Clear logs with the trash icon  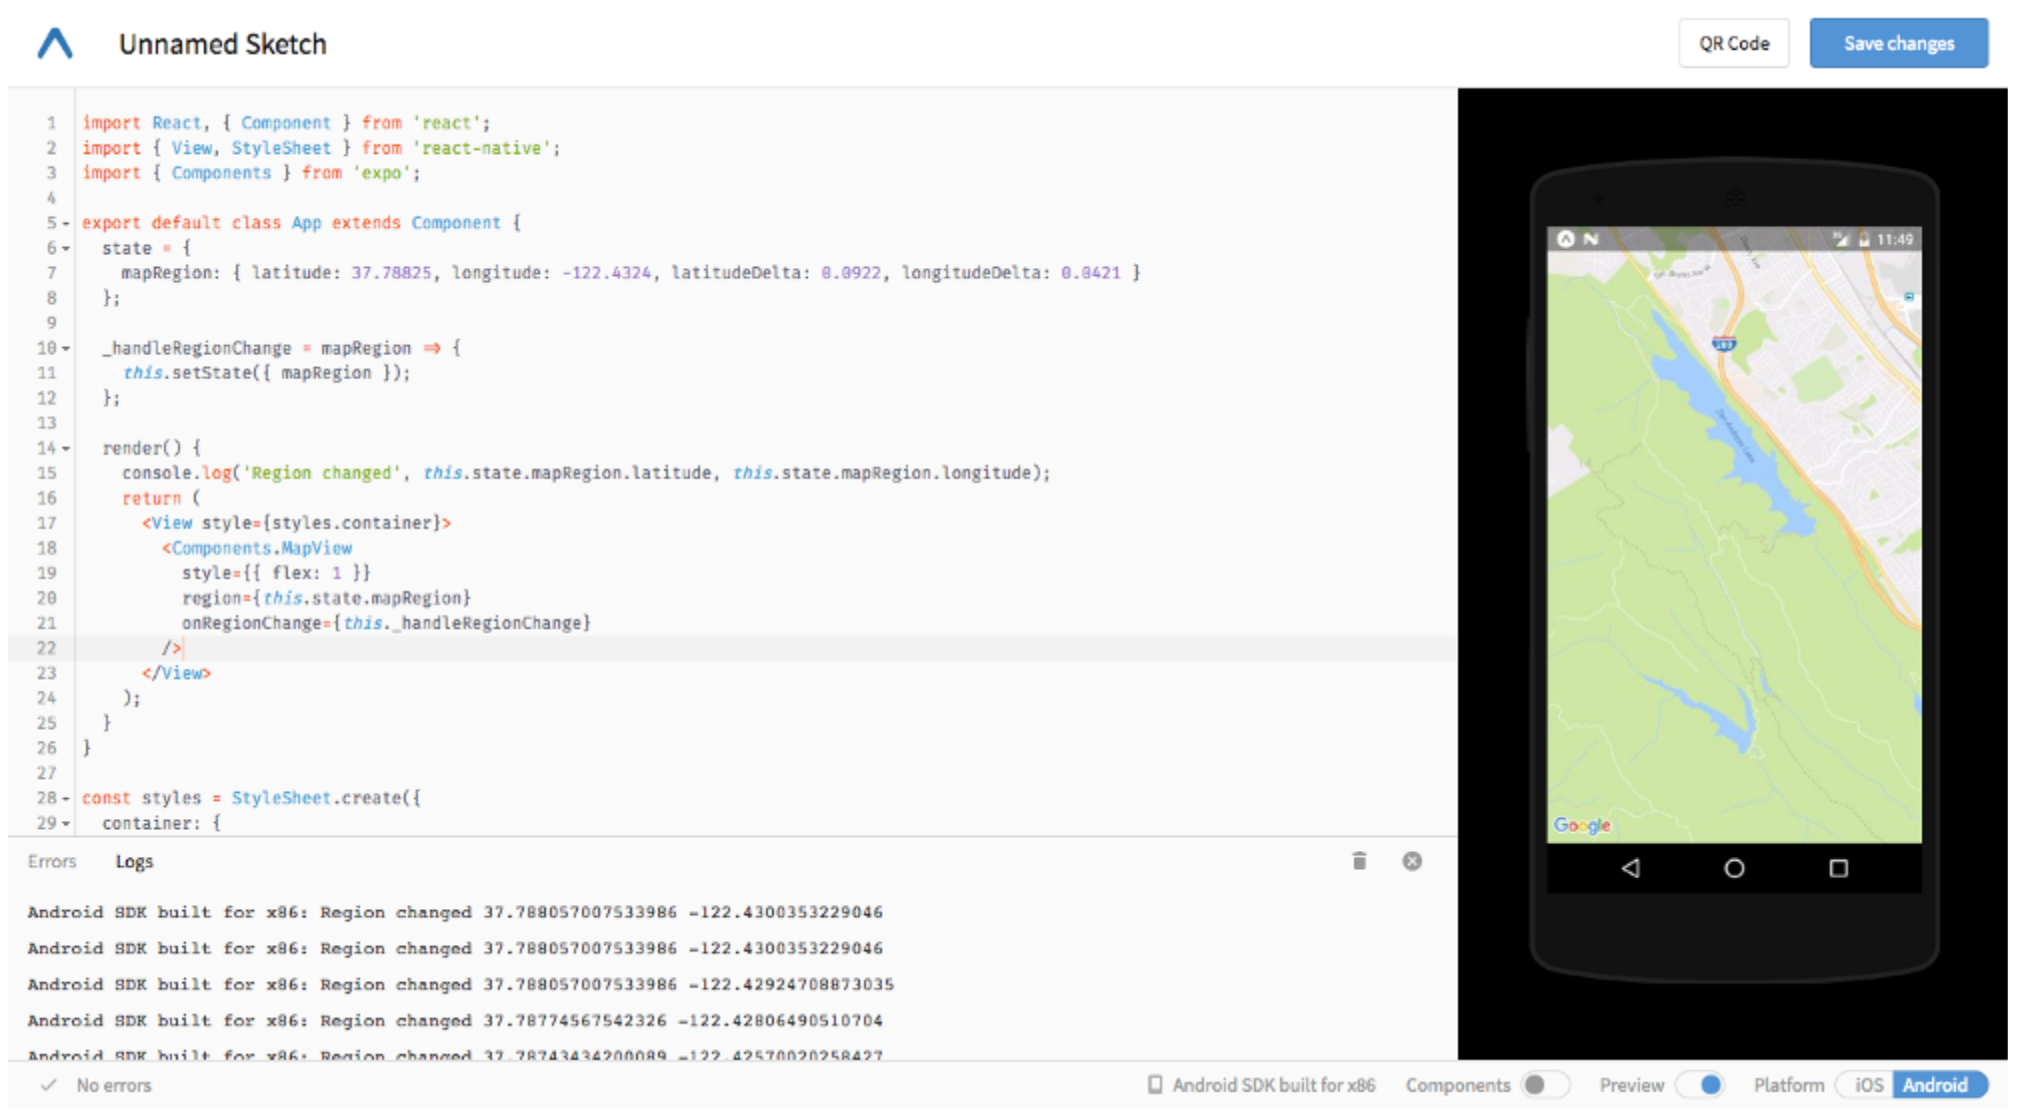[x=1359, y=861]
